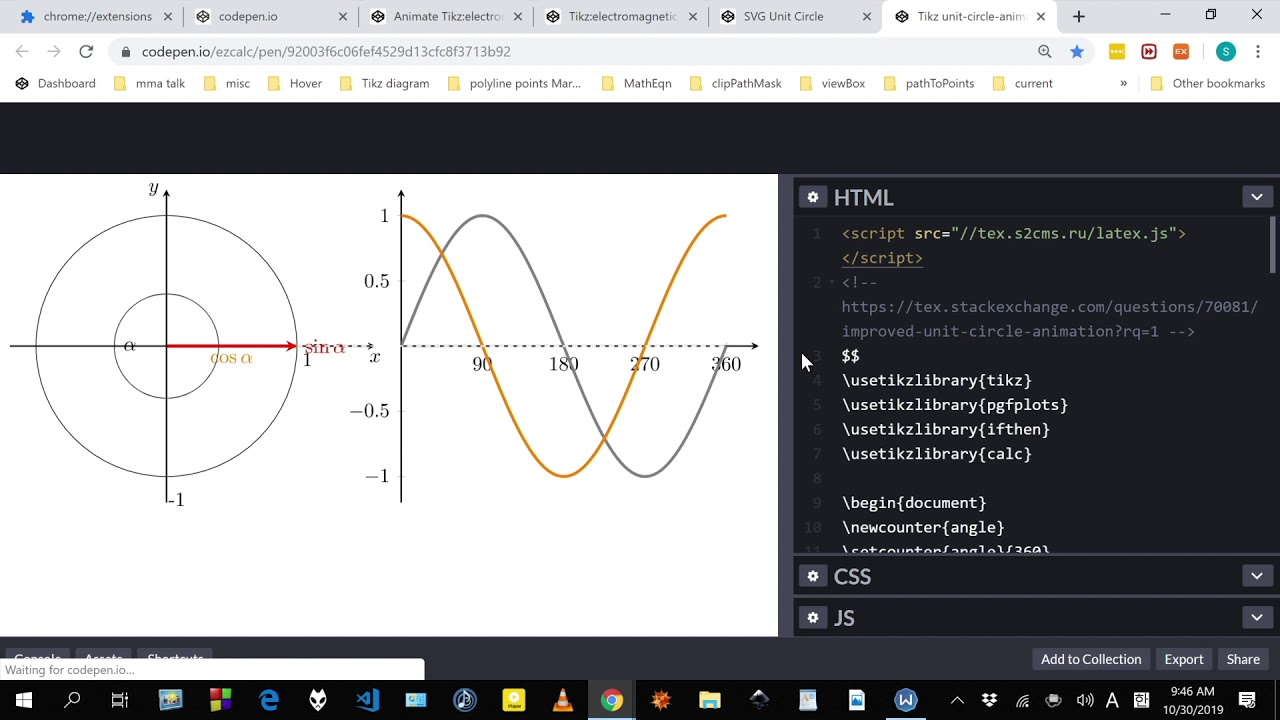Open the red fast-forward extension icon
The width and height of the screenshot is (1280, 720).
pyautogui.click(x=1149, y=51)
